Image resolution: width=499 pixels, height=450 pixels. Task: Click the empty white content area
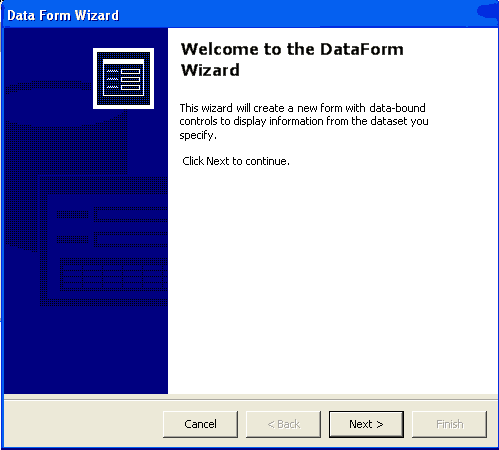[332, 280]
